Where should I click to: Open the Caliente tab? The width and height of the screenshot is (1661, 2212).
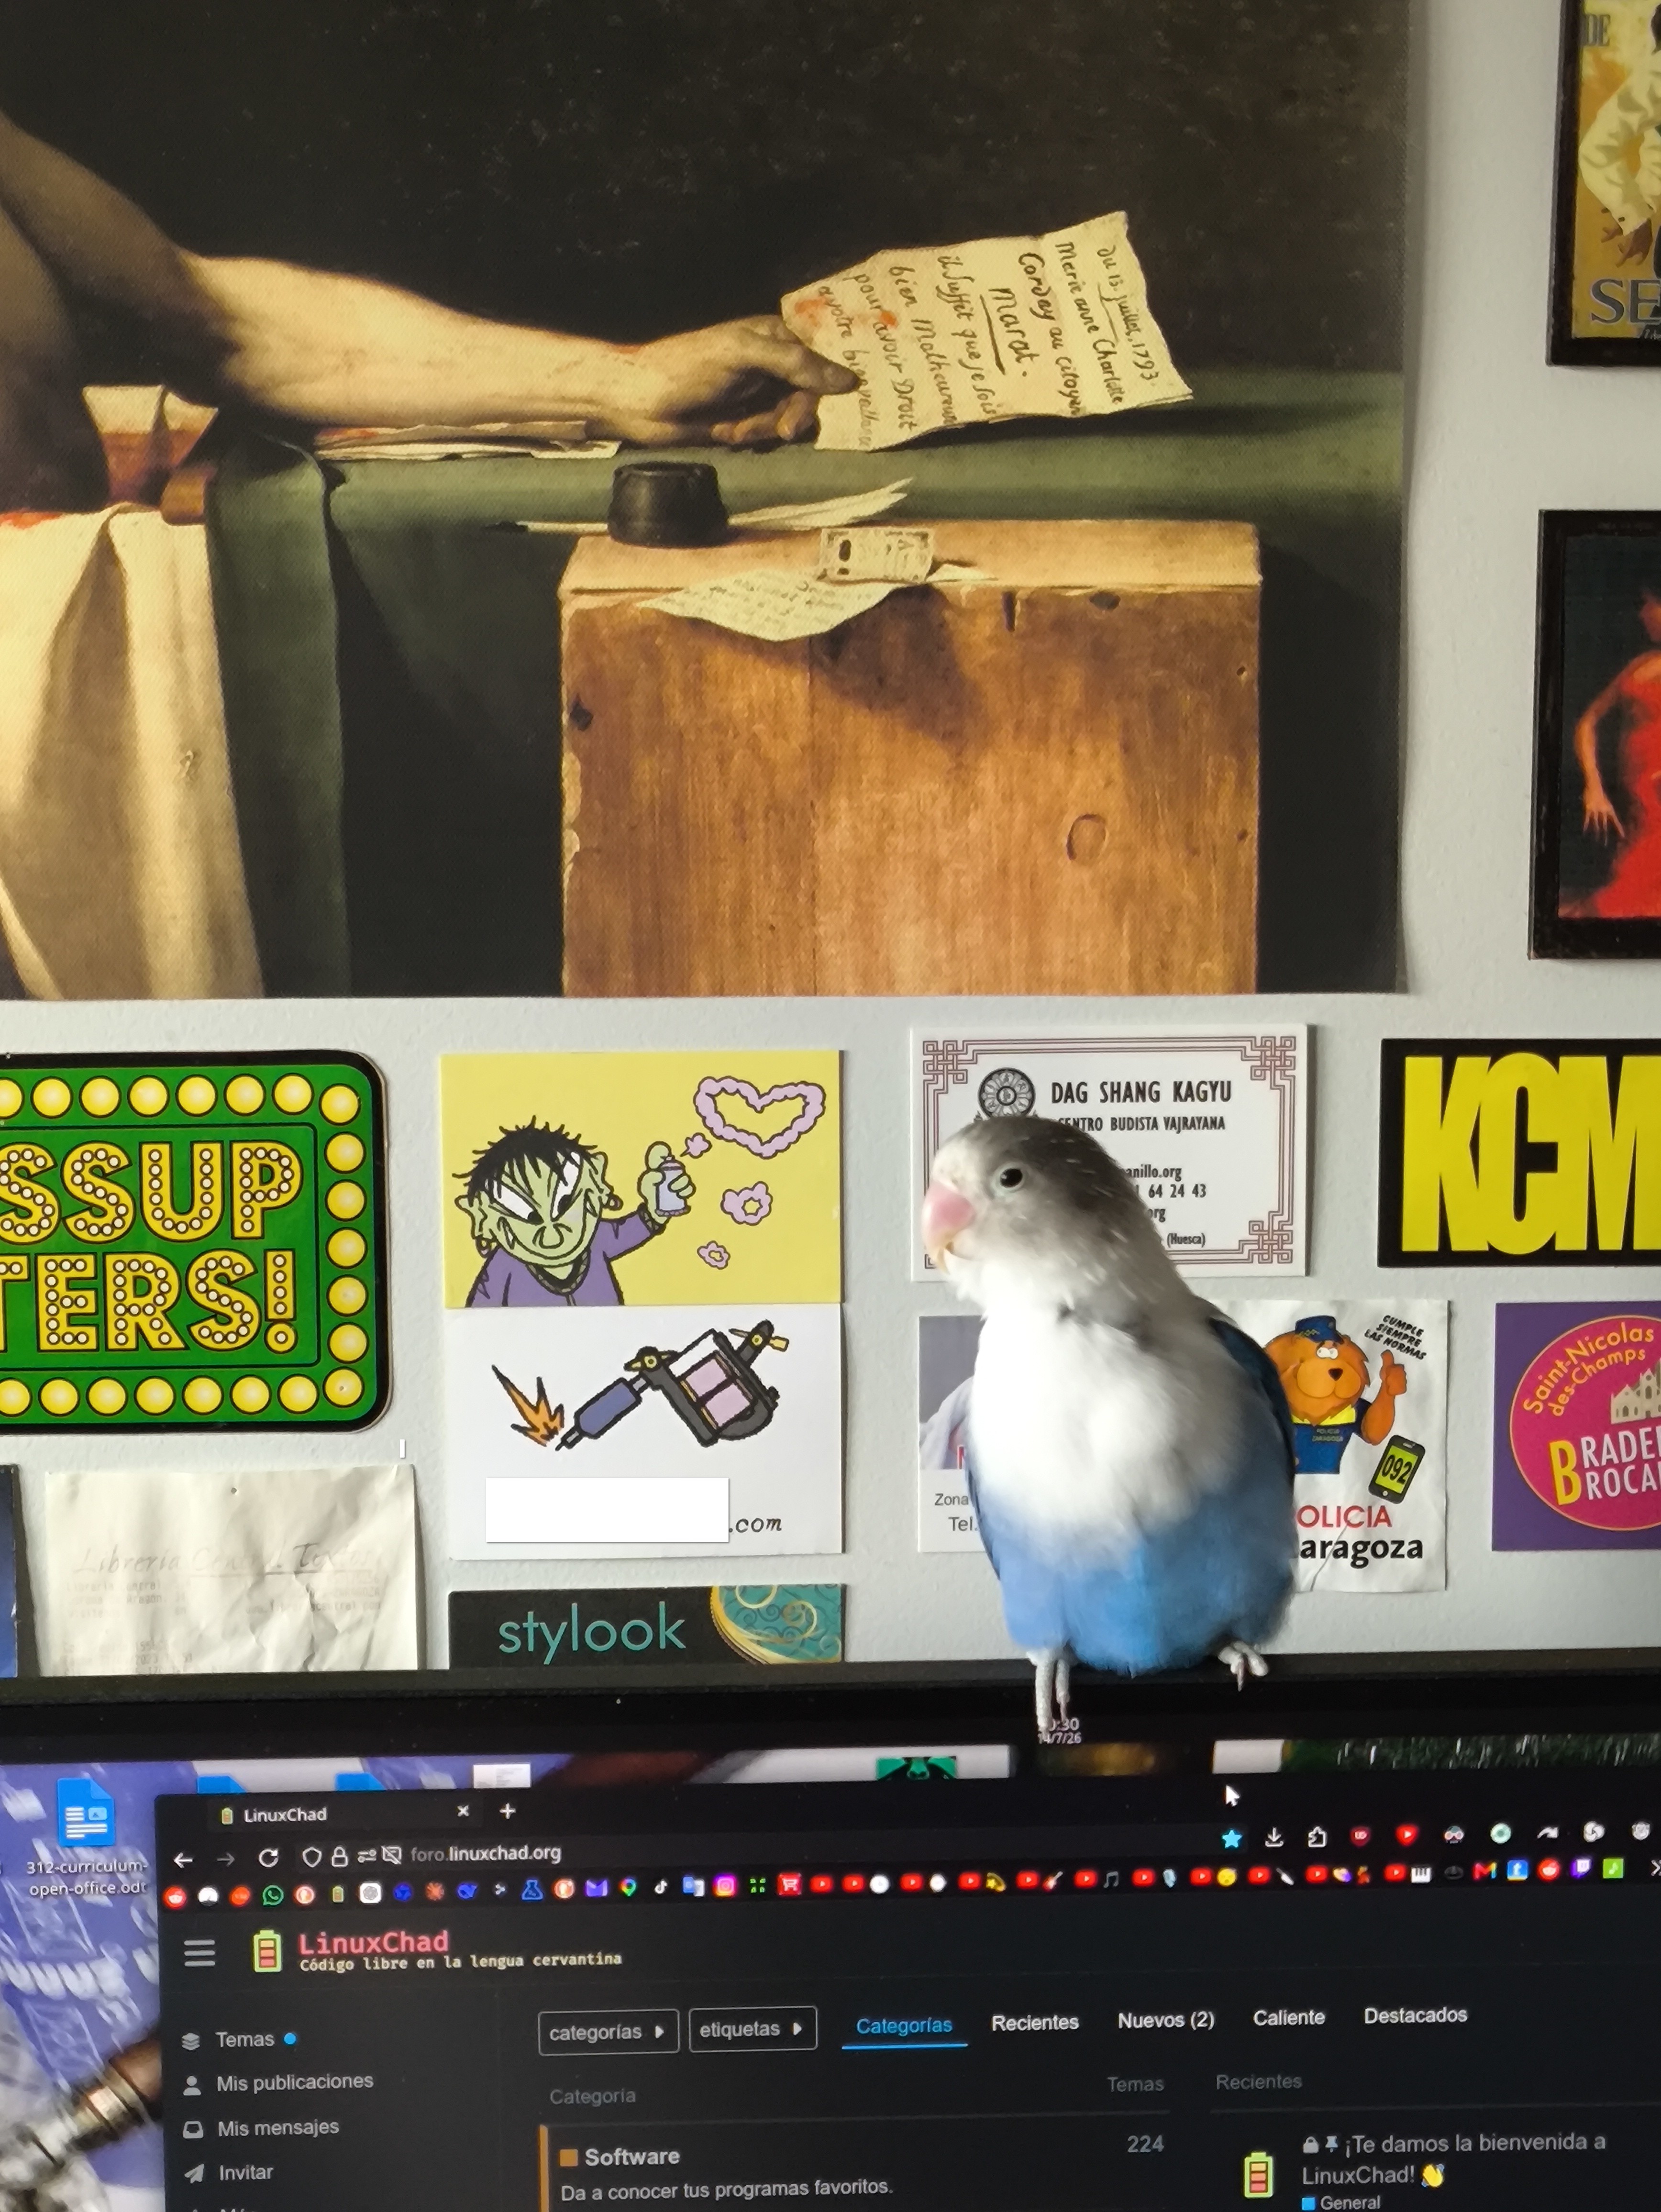tap(1289, 2018)
